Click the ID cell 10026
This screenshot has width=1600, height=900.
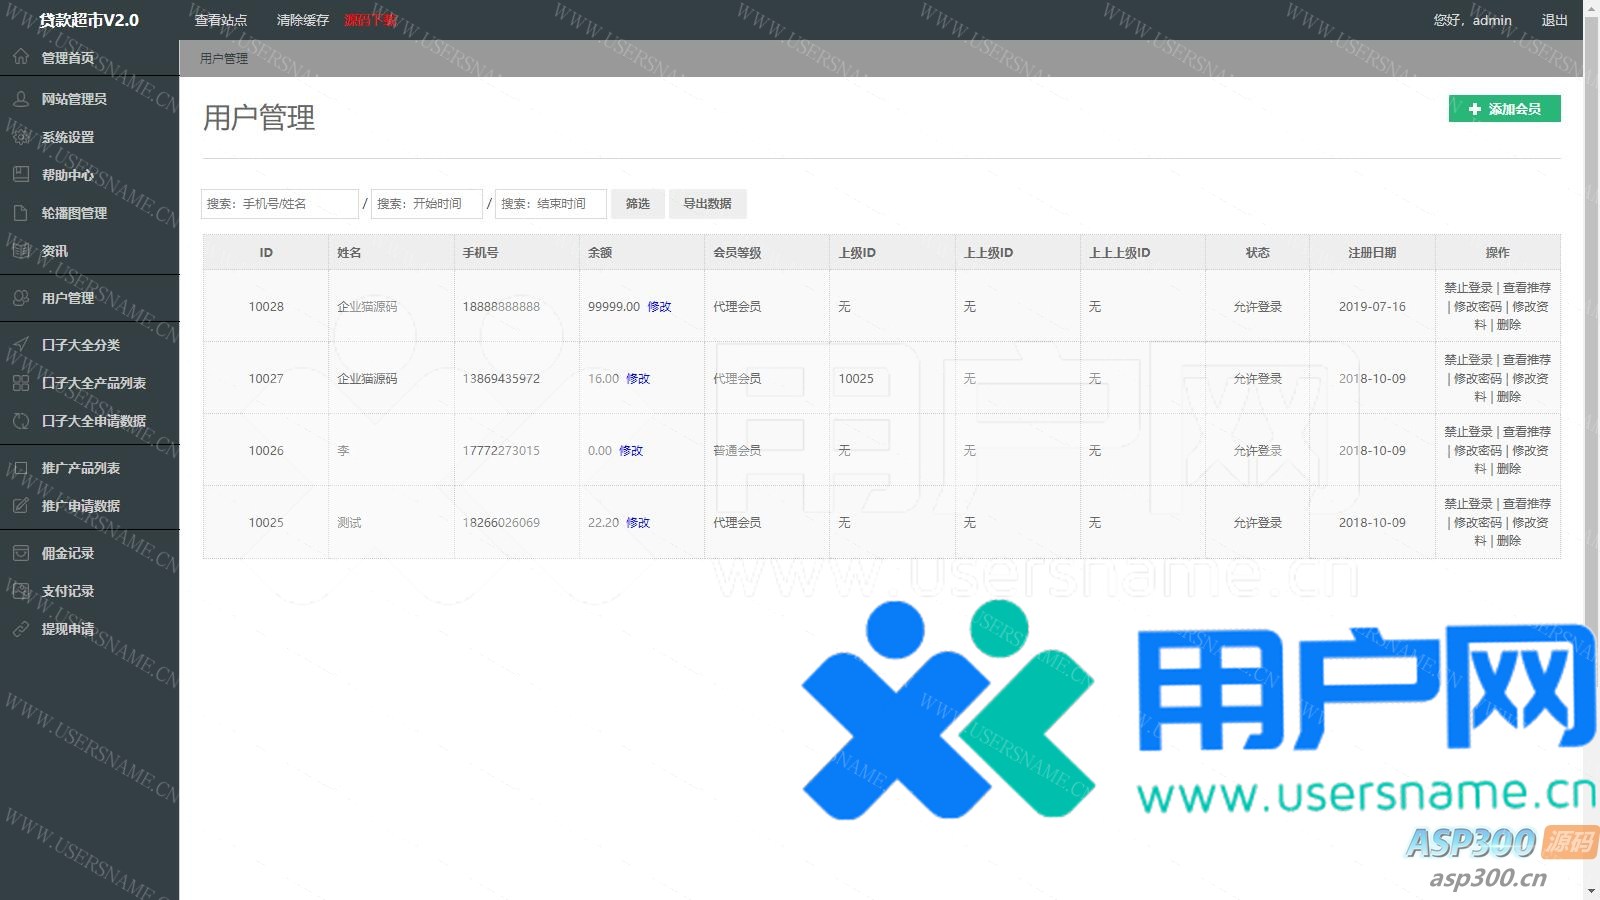266,451
